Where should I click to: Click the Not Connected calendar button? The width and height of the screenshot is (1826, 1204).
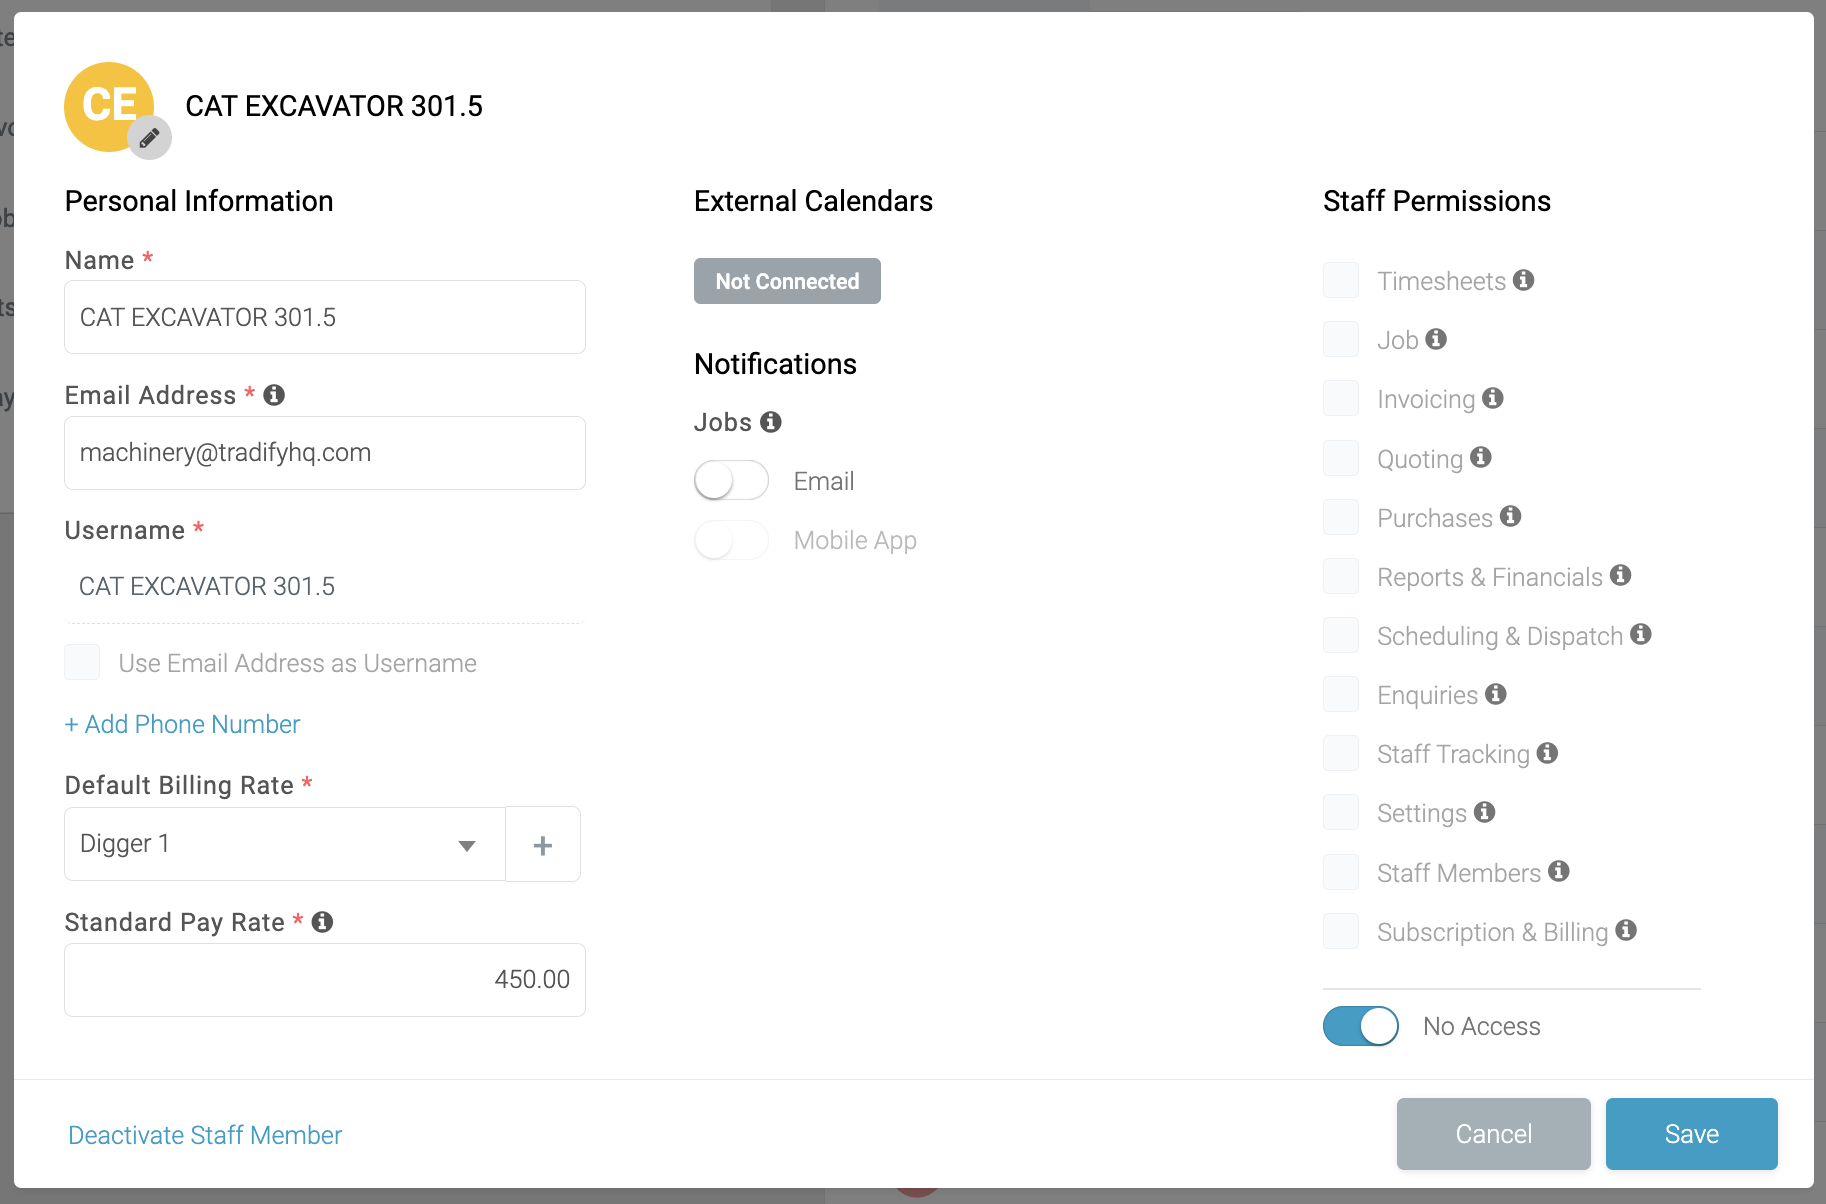coord(787,281)
